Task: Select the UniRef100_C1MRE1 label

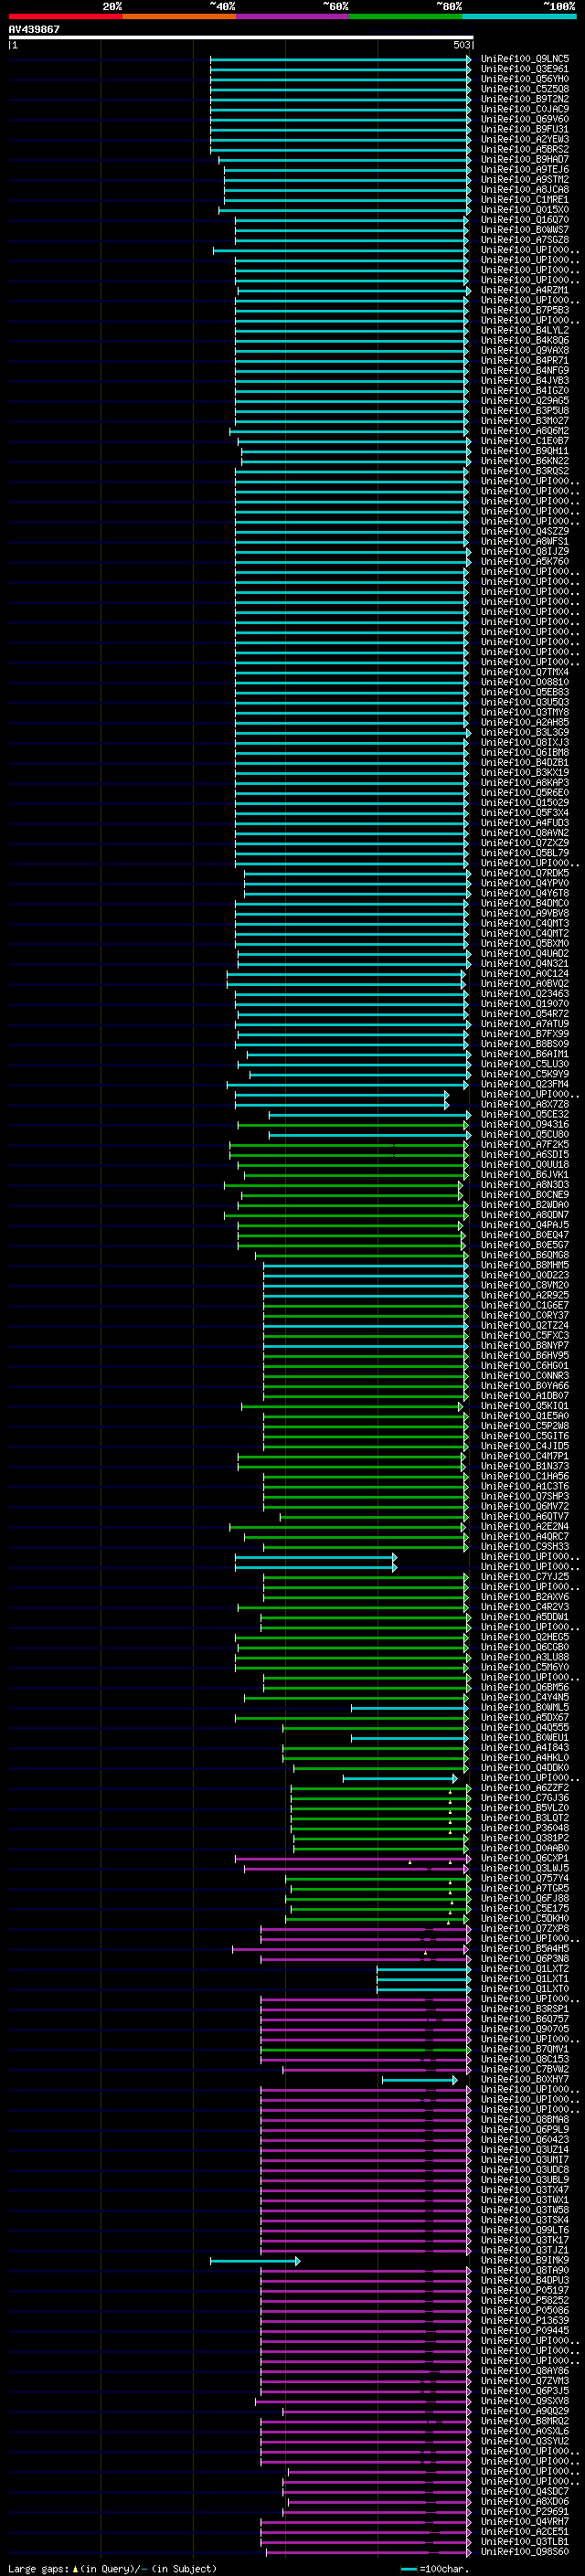Action: (525, 200)
